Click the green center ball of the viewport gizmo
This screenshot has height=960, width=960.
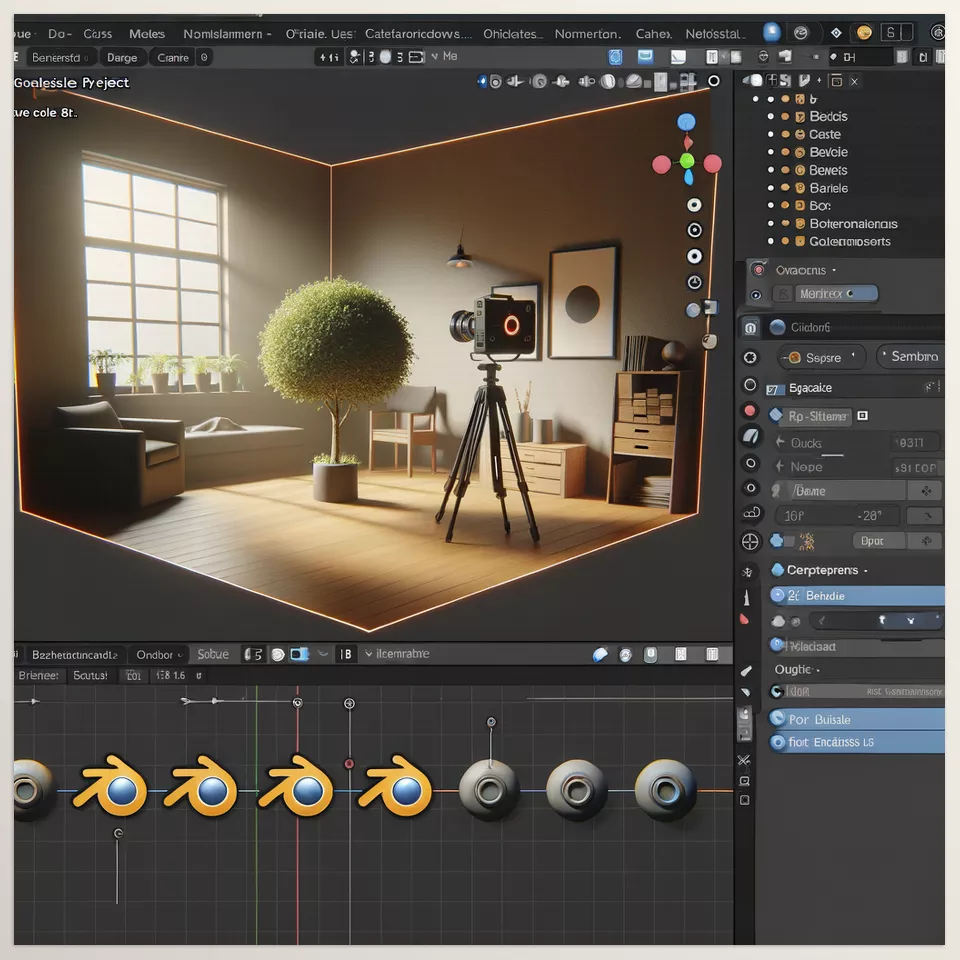point(687,161)
